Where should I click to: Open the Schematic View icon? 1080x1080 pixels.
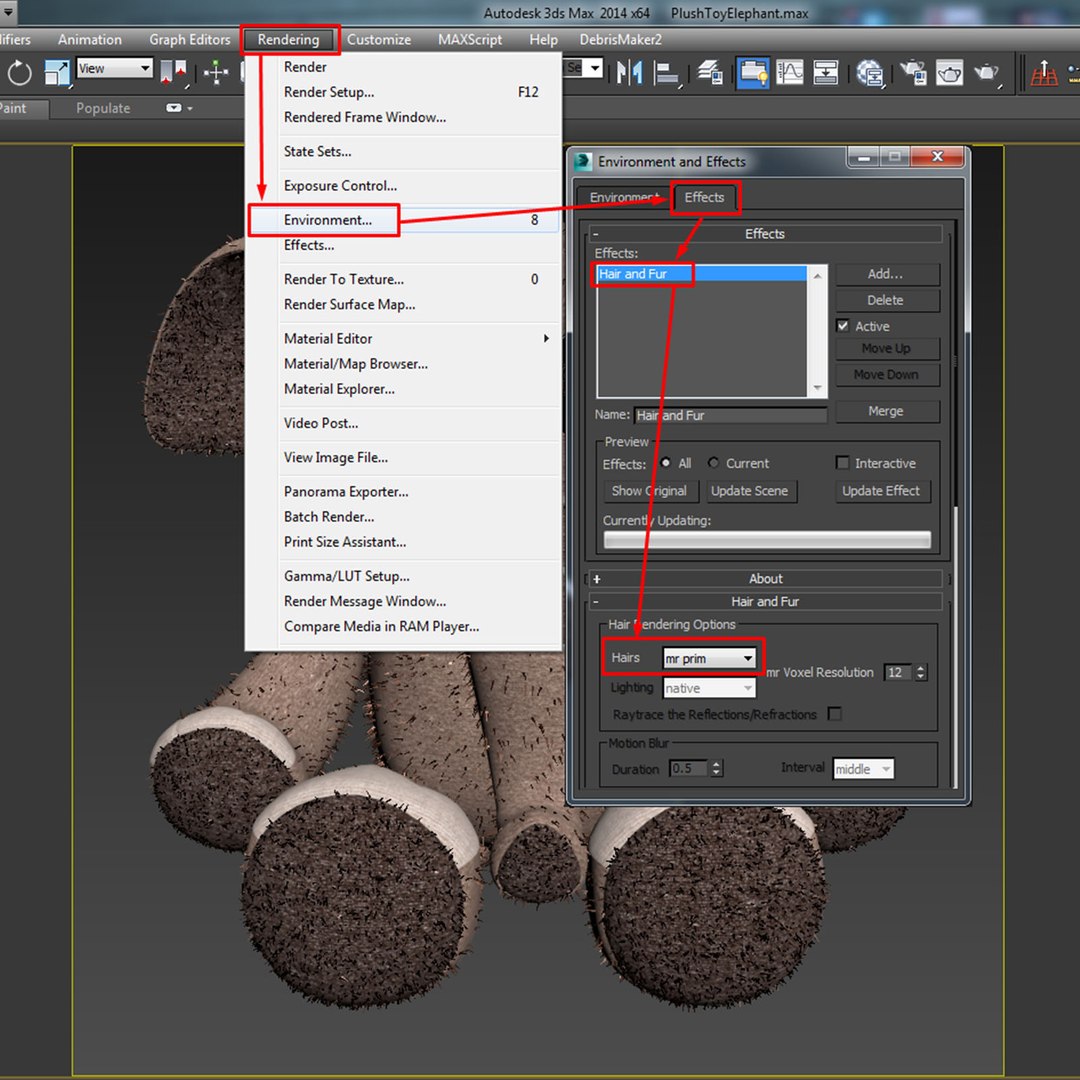(825, 72)
